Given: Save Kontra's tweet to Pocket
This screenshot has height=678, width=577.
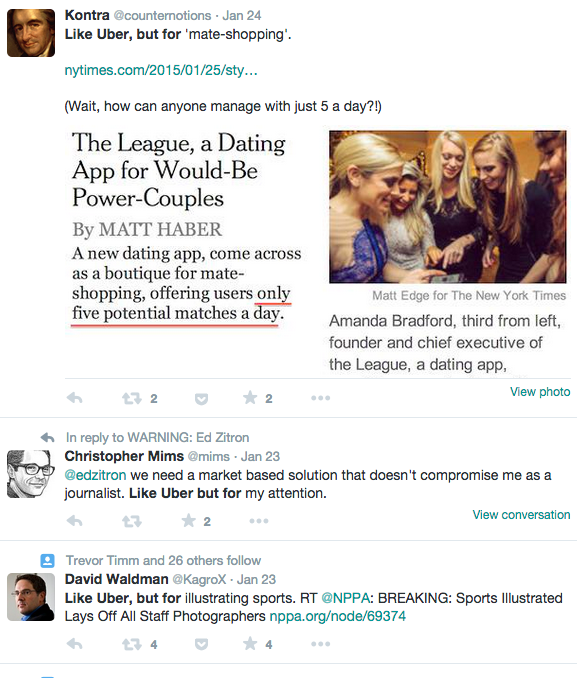Looking at the screenshot, I should pyautogui.click(x=201, y=398).
